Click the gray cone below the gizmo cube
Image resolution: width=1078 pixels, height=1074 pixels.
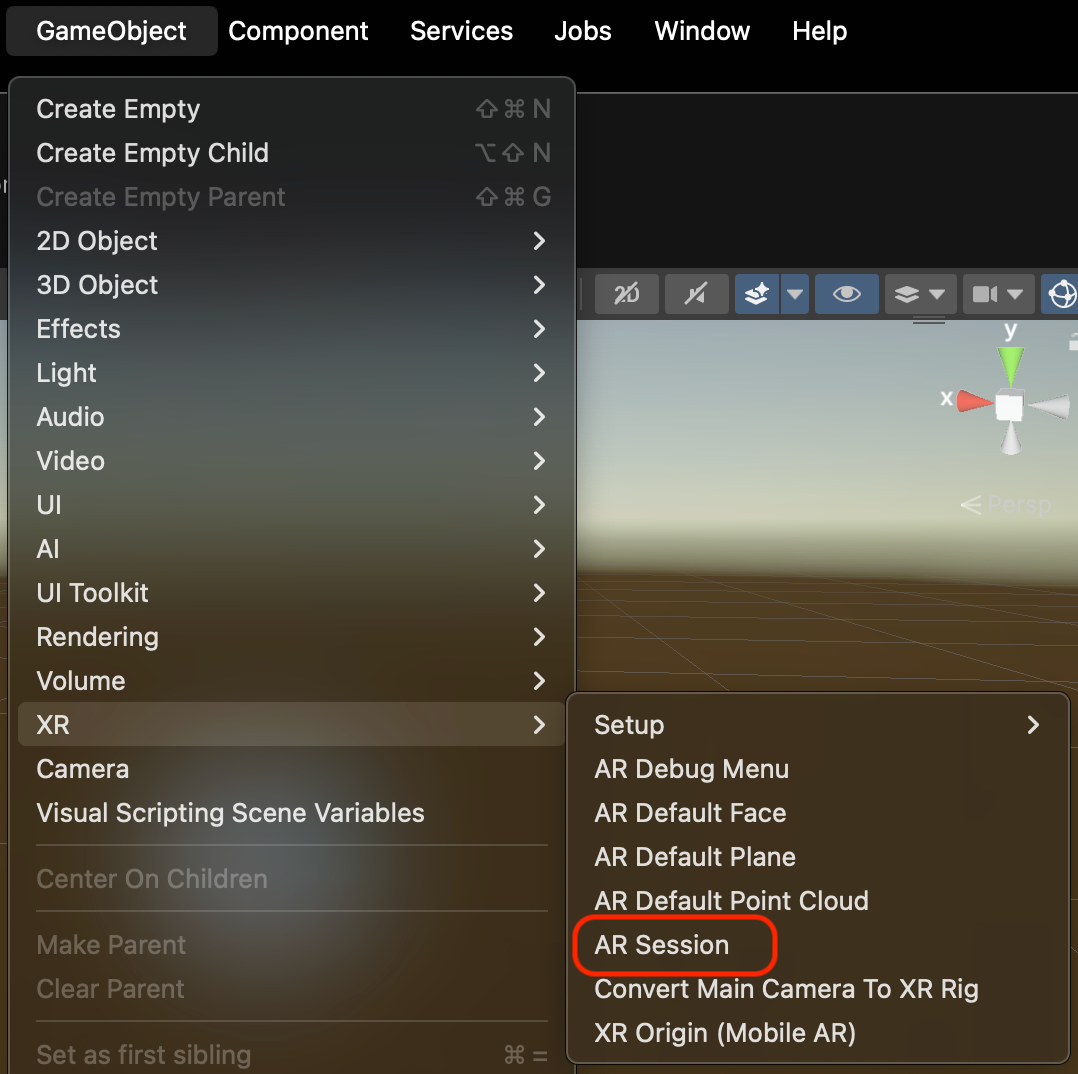pos(1011,438)
